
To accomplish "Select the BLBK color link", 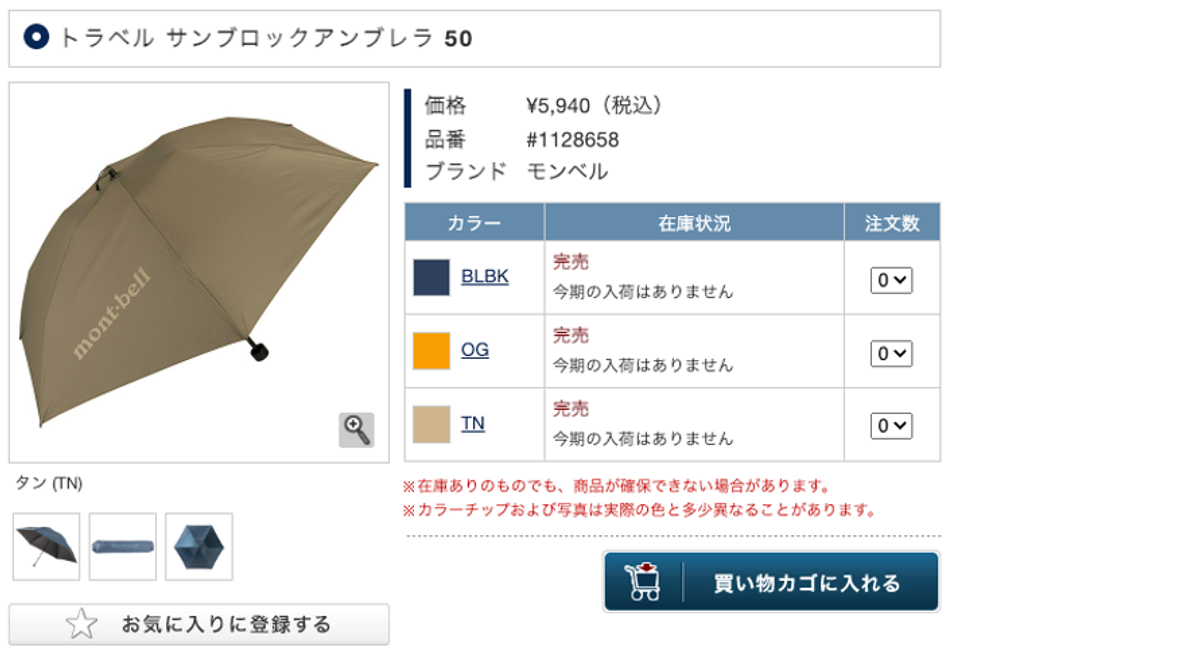I will coord(485,277).
